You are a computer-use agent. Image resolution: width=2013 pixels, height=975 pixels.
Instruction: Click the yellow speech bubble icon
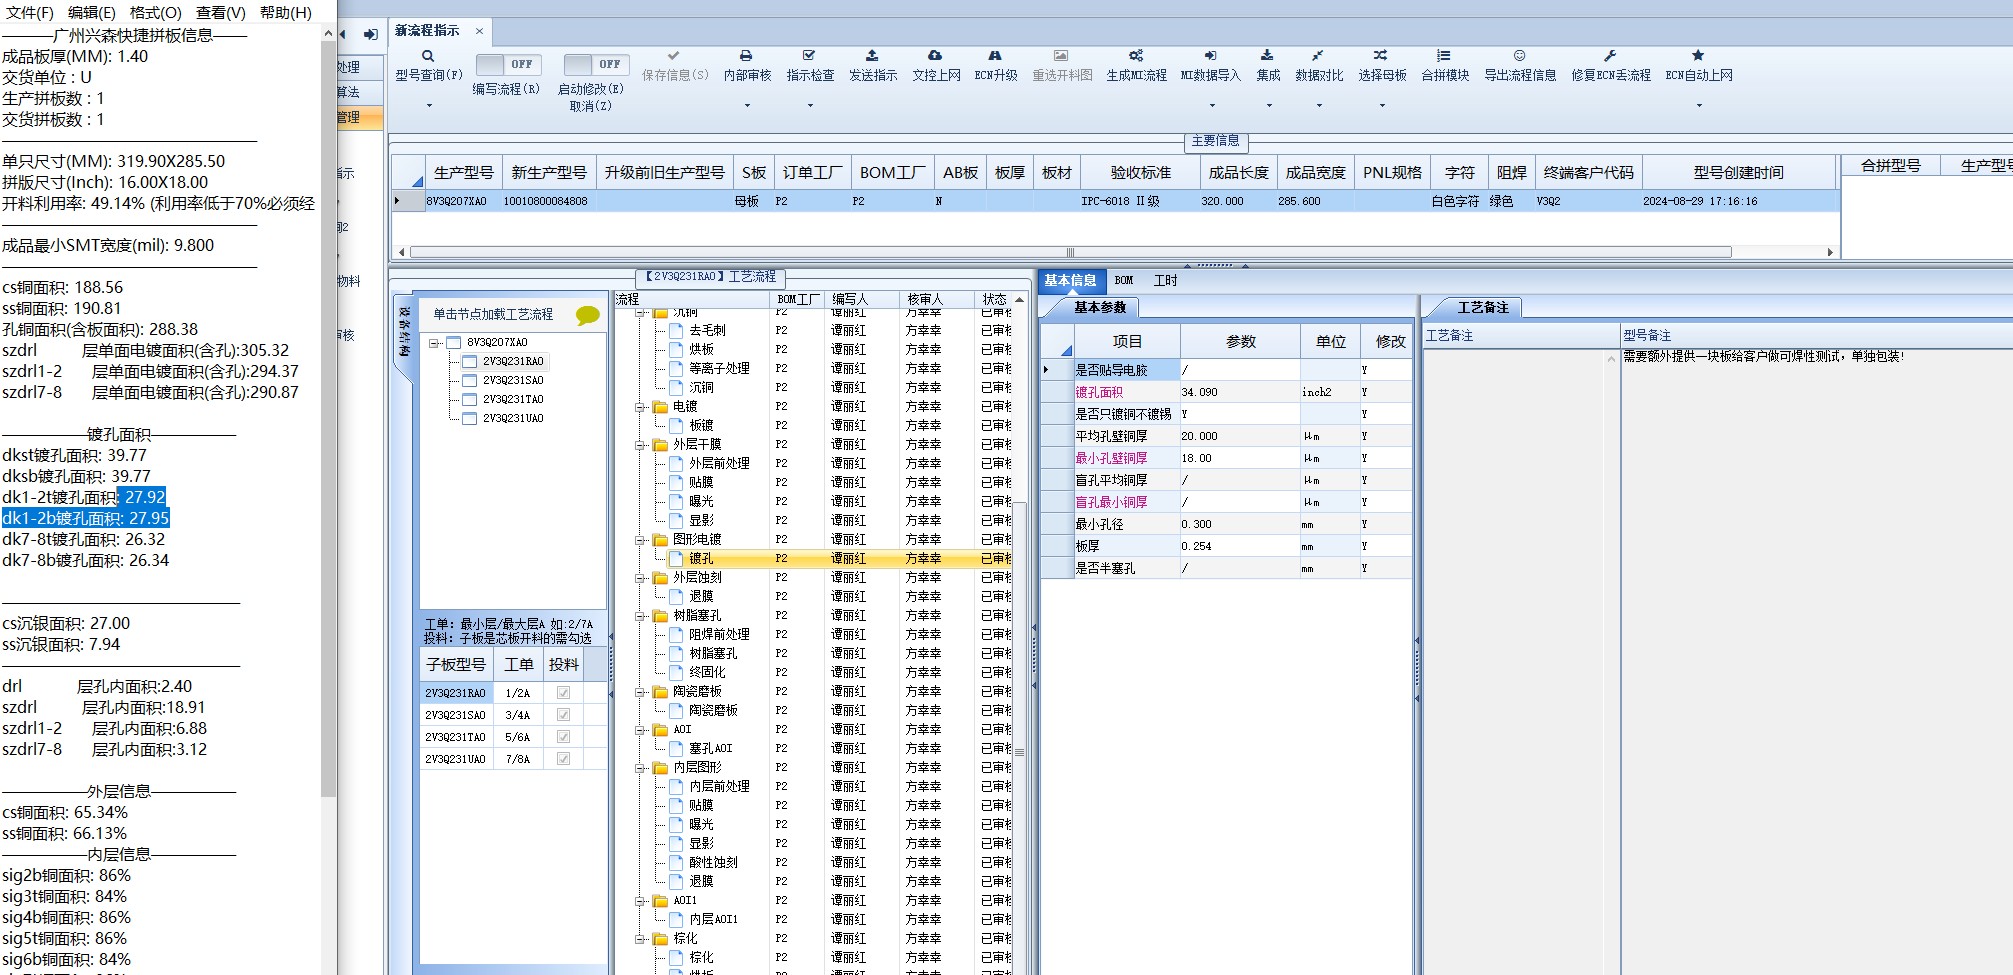(x=588, y=316)
